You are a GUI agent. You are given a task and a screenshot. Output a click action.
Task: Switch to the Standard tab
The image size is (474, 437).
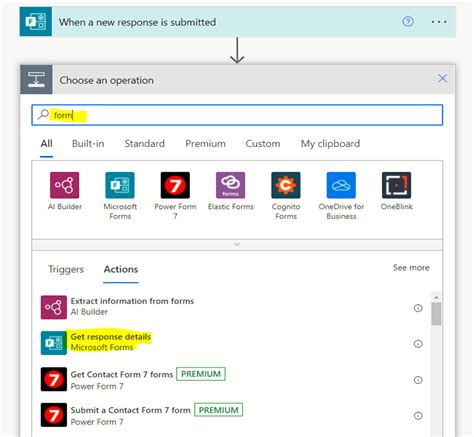(145, 144)
